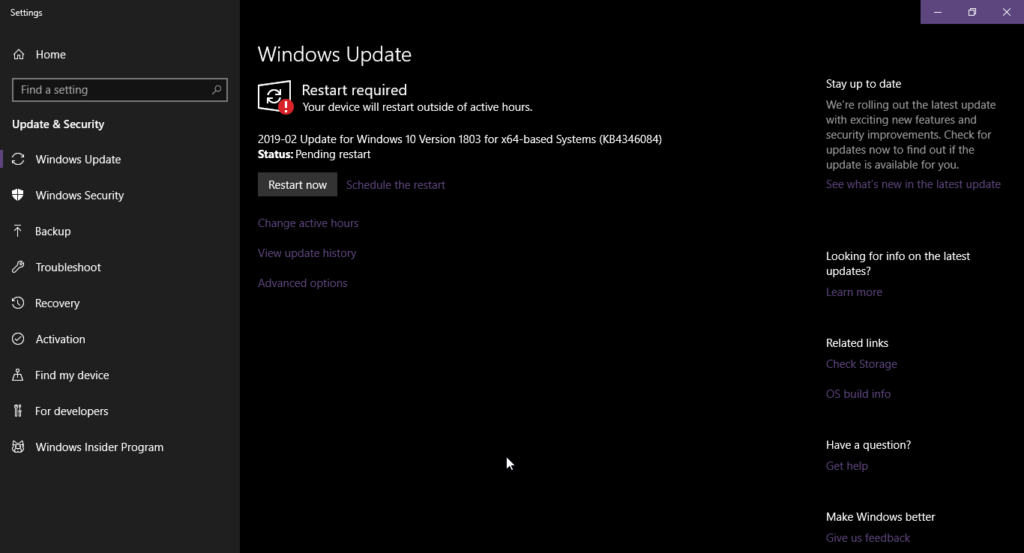Click the Restart now button
The image size is (1024, 553).
(297, 185)
